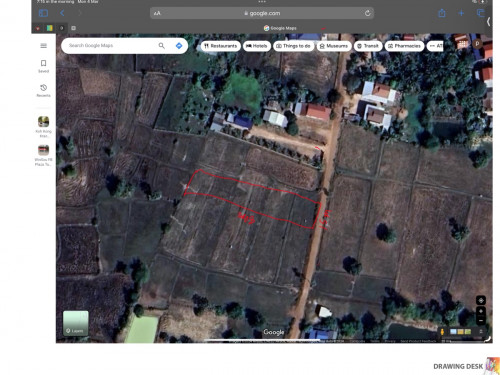Open the second recent place thumbnail in sidebar

(43, 150)
